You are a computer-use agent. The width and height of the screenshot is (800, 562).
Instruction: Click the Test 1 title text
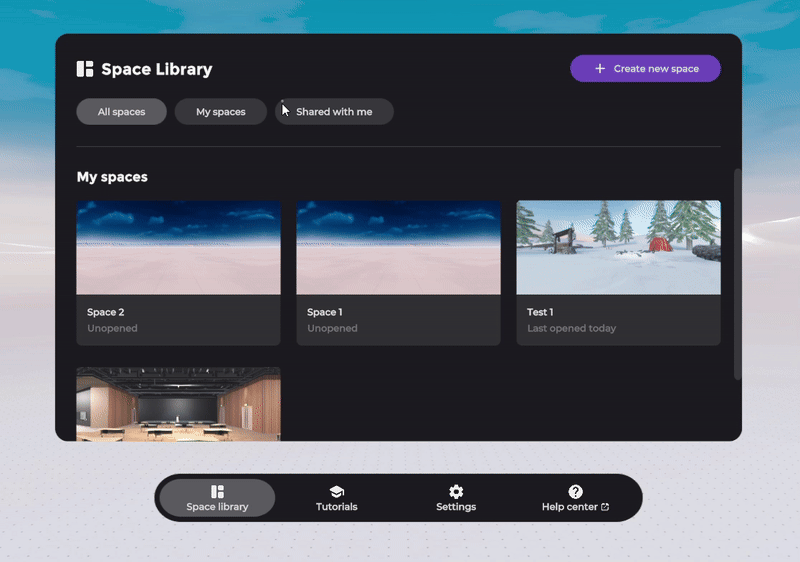coord(540,312)
